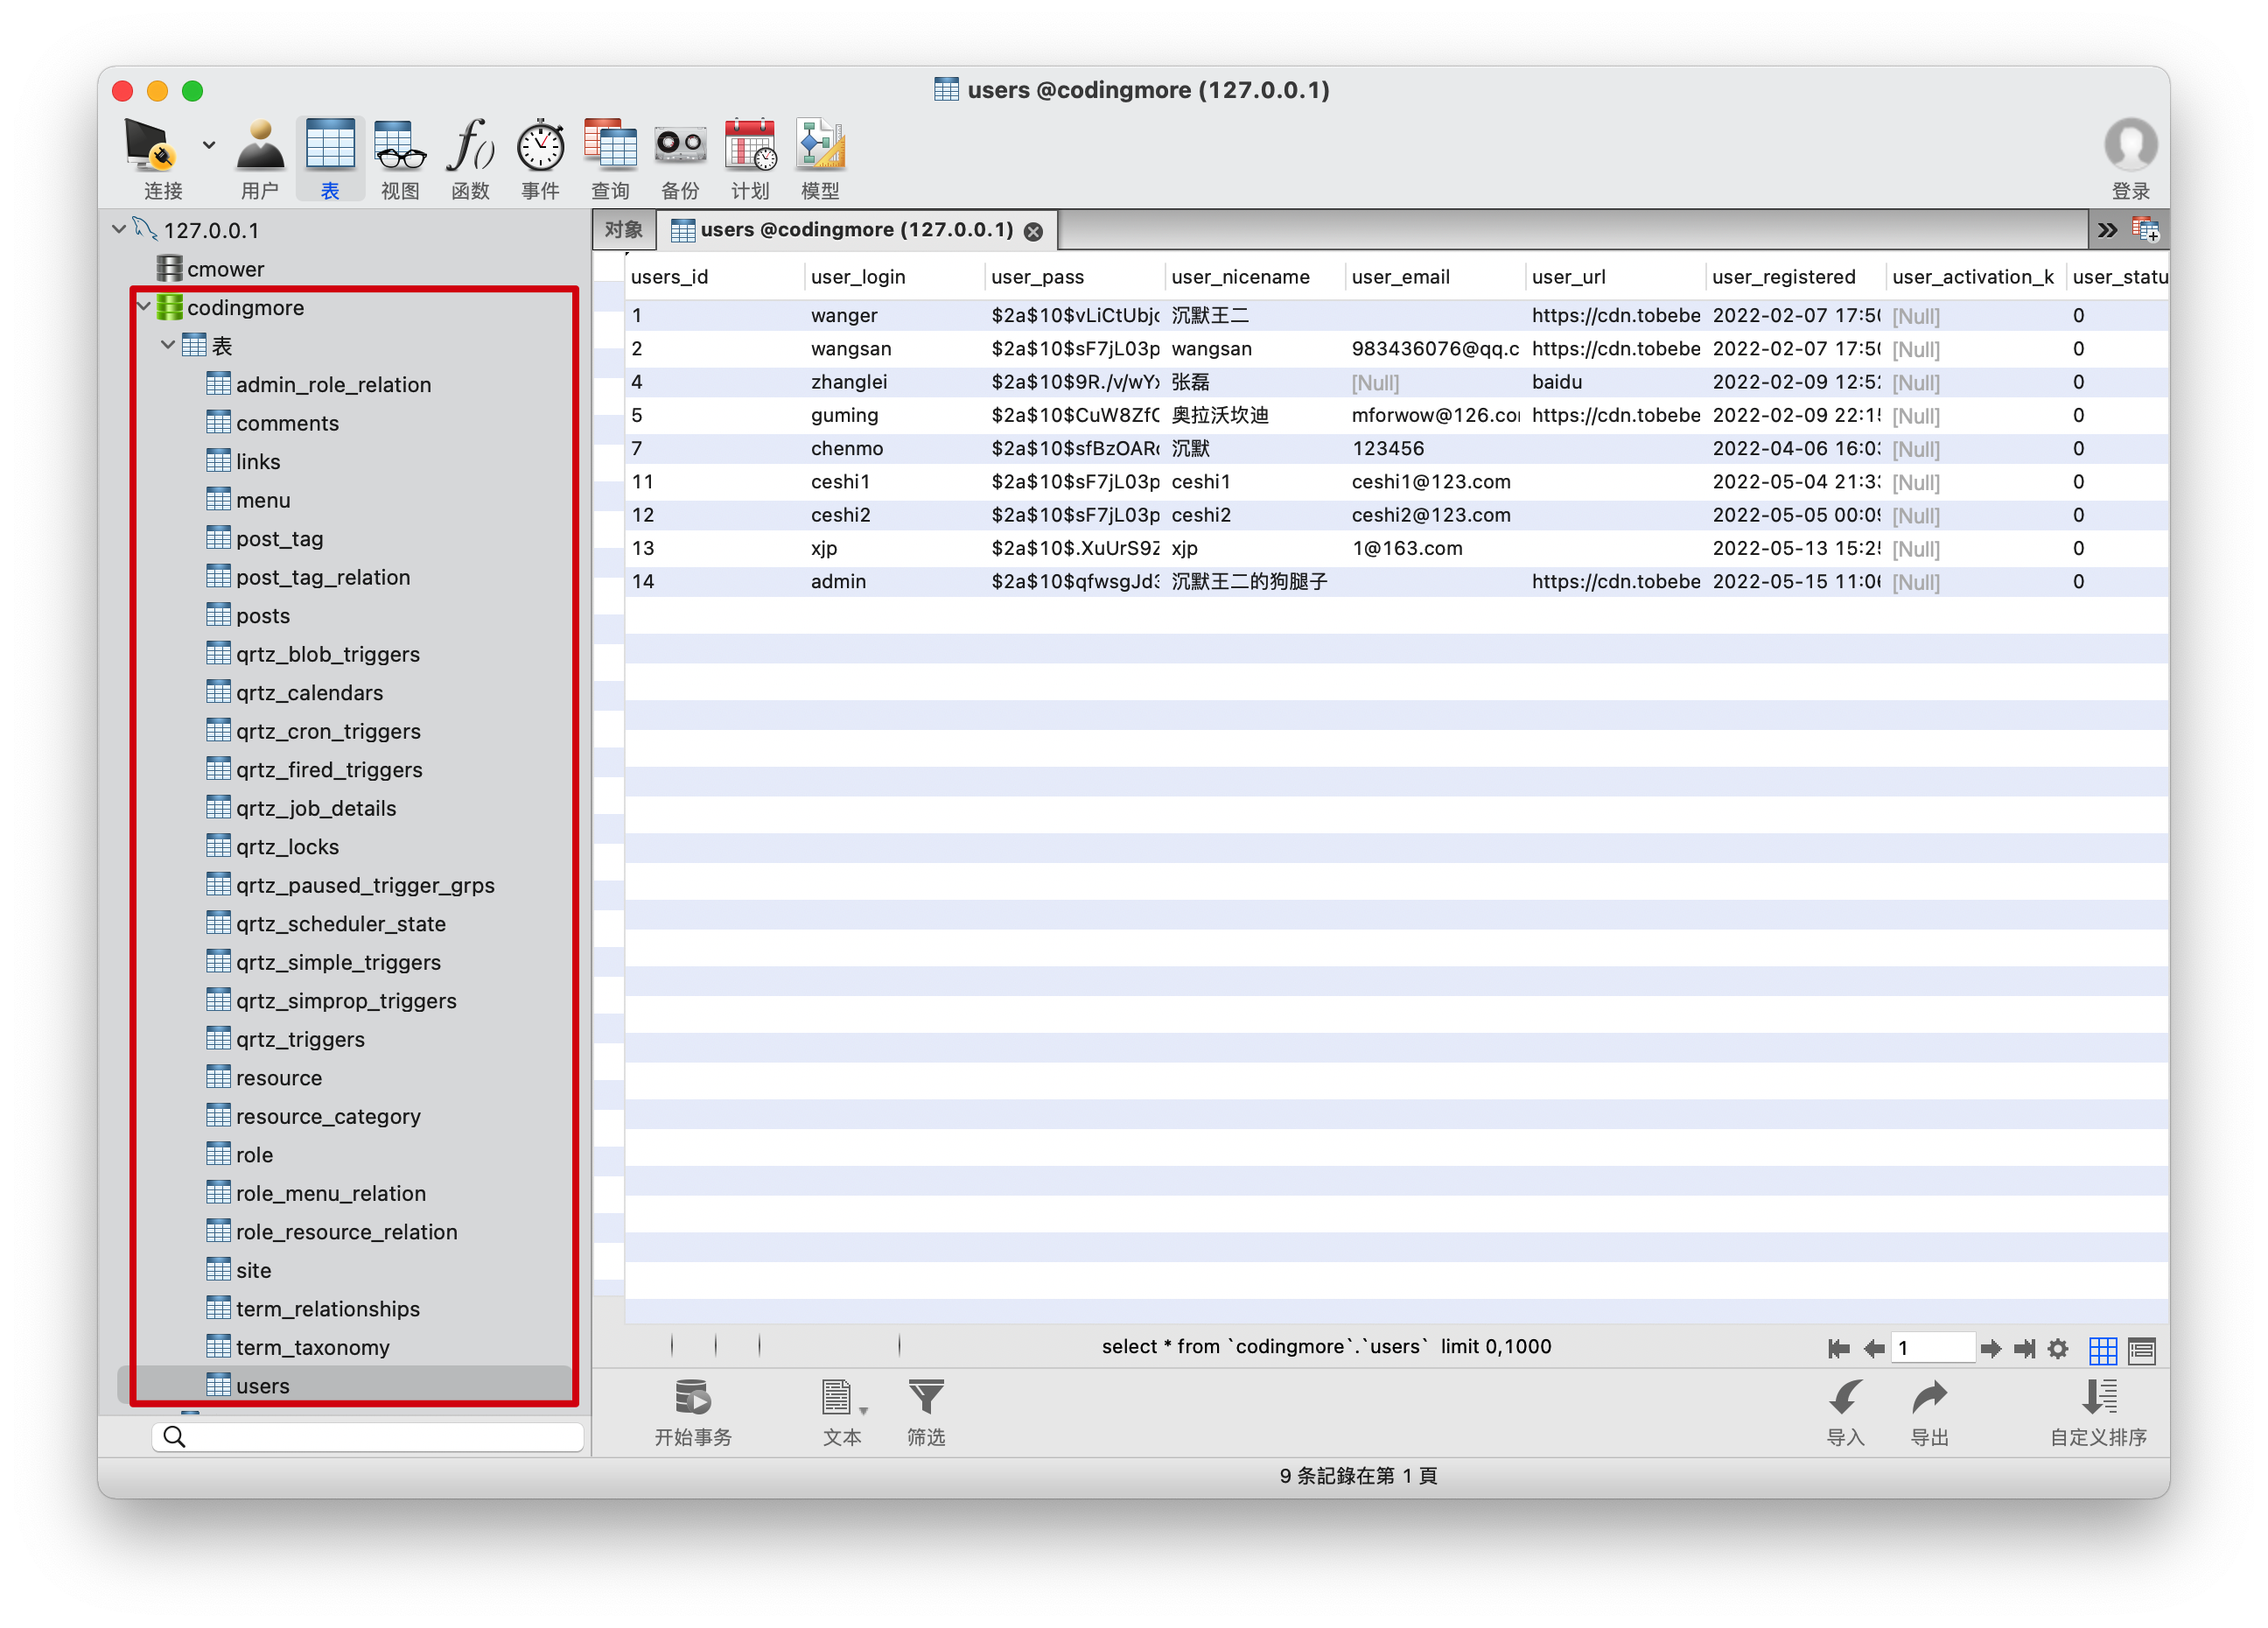The width and height of the screenshot is (2268, 1628).
Task: Switch to the Objects (对象) tab
Action: click(623, 230)
